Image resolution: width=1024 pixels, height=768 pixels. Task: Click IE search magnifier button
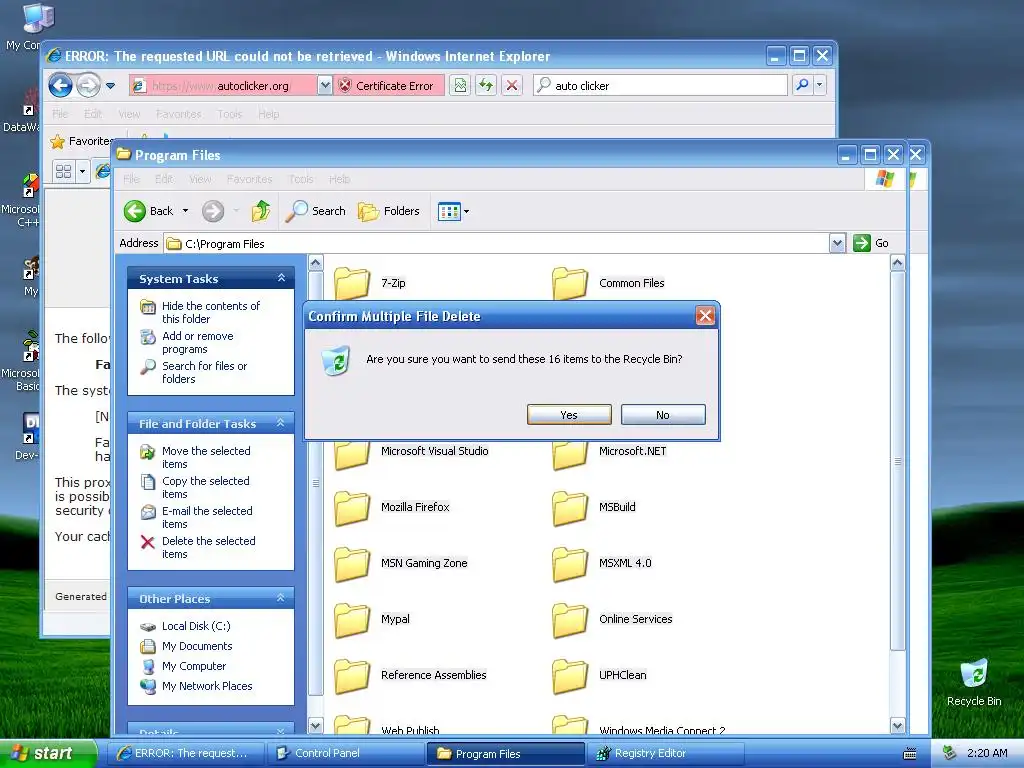[x=803, y=85]
